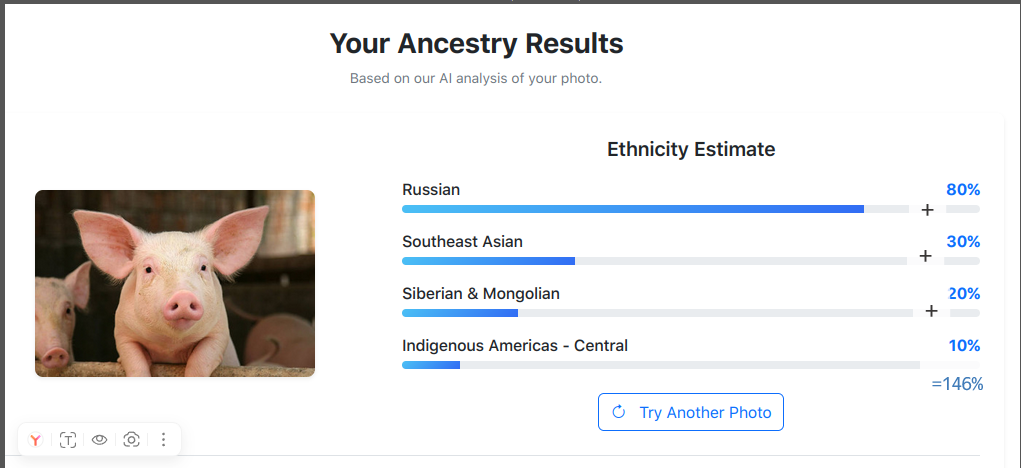This screenshot has width=1021, height=468.
Task: Click the plus sign on the Russian row
Action: [x=927, y=210]
